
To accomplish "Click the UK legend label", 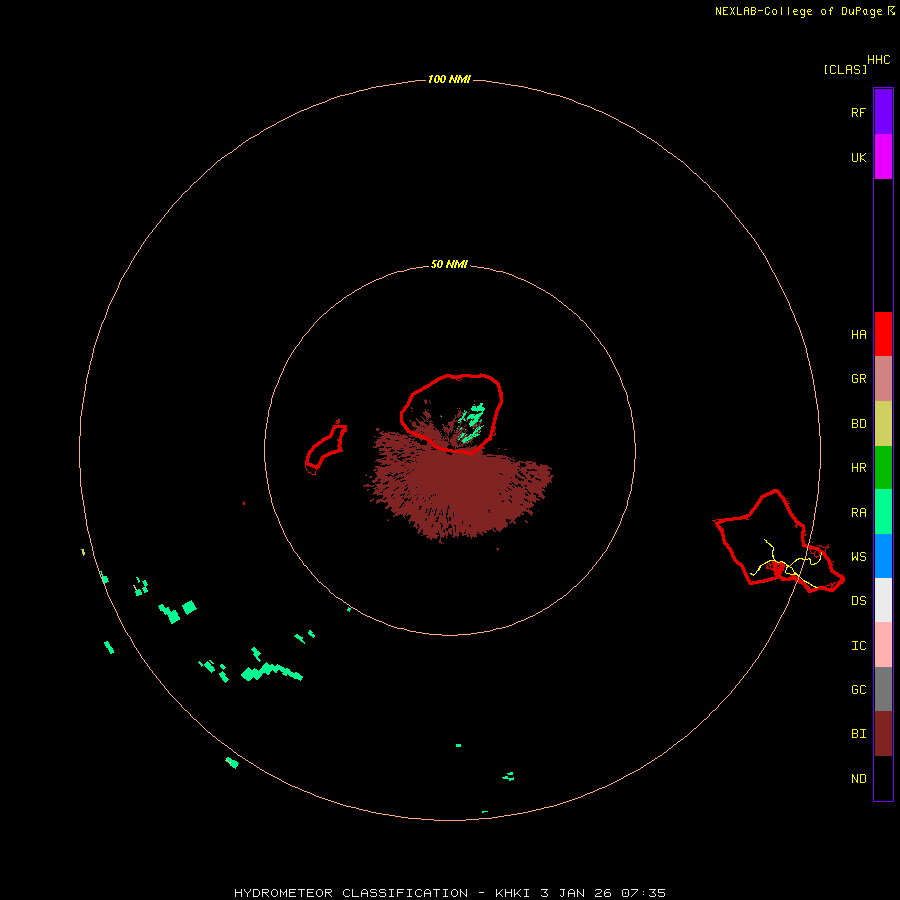I will point(858,157).
